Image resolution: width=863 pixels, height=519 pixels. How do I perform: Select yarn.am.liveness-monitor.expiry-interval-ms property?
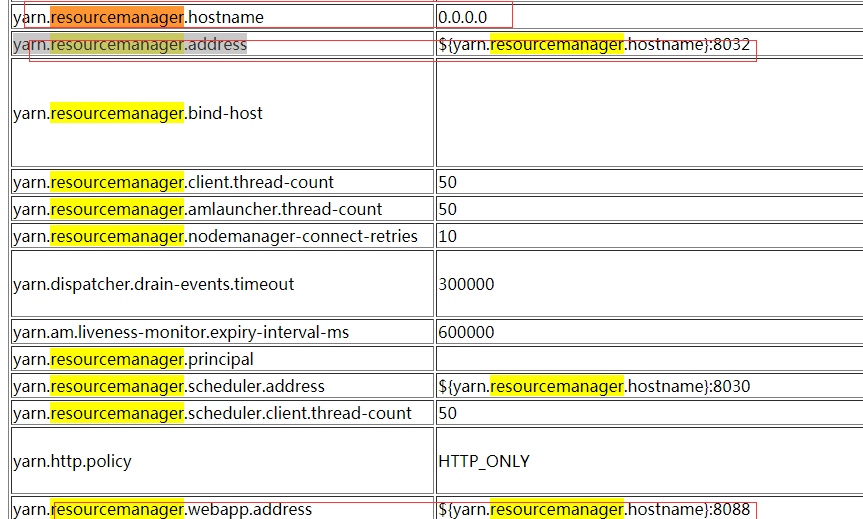[x=181, y=332]
